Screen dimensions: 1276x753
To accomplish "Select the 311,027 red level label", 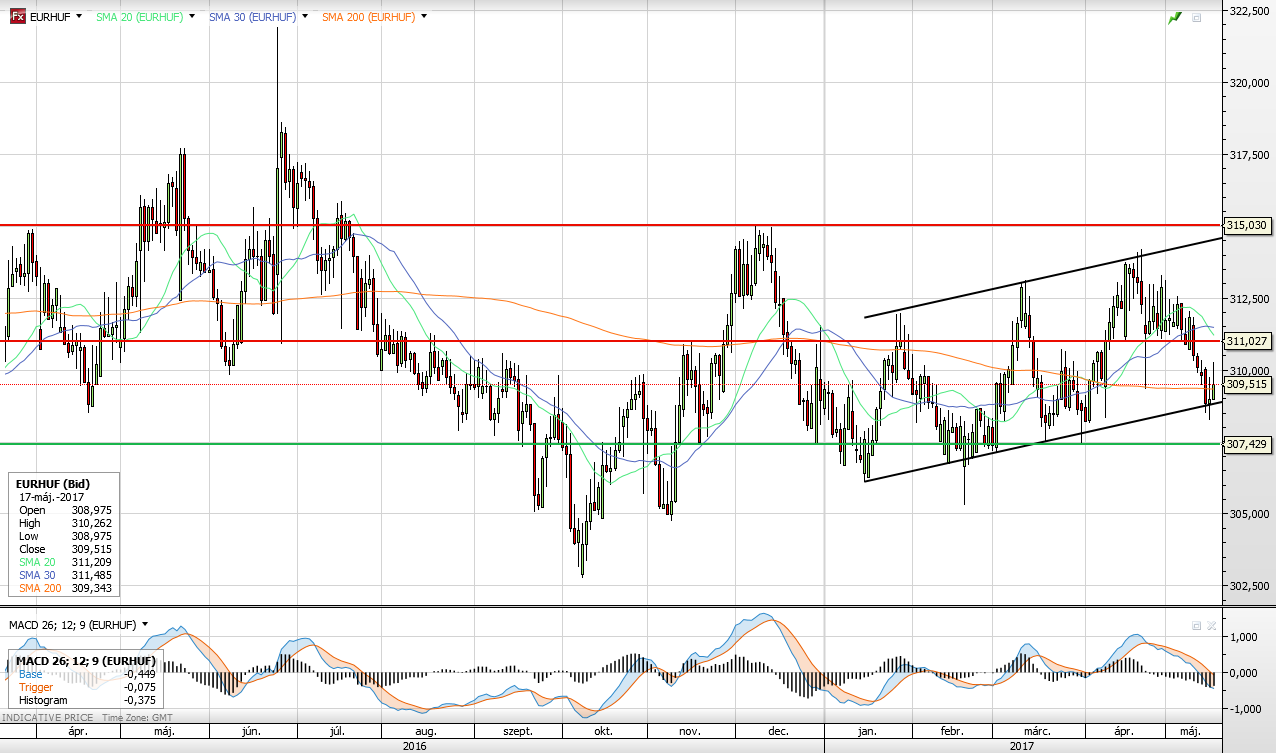I will point(1248,341).
